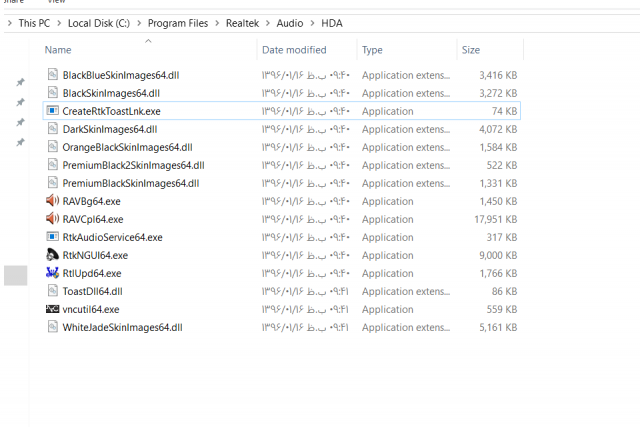Viewport: 640px width, 427px height.
Task: Click the first pin icon in the sidebar
Action: (20, 82)
